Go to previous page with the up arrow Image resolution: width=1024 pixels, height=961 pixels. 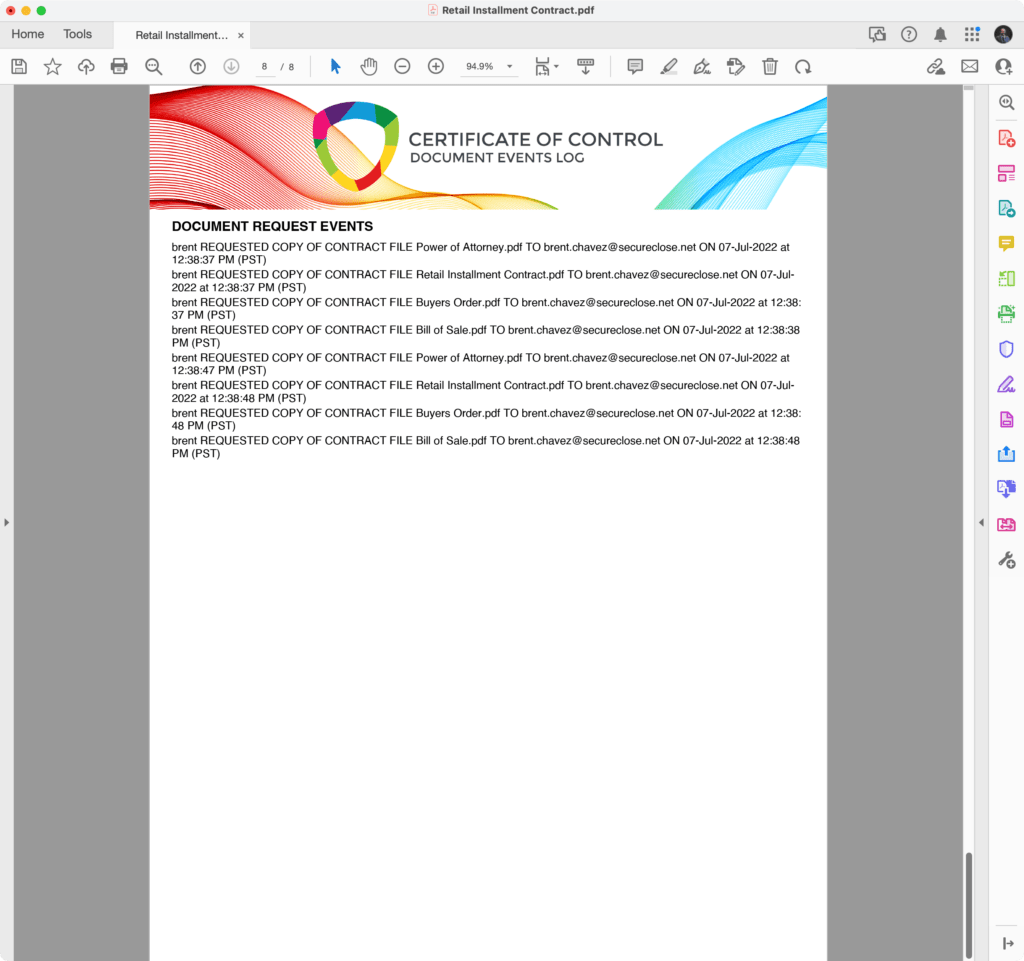click(198, 67)
